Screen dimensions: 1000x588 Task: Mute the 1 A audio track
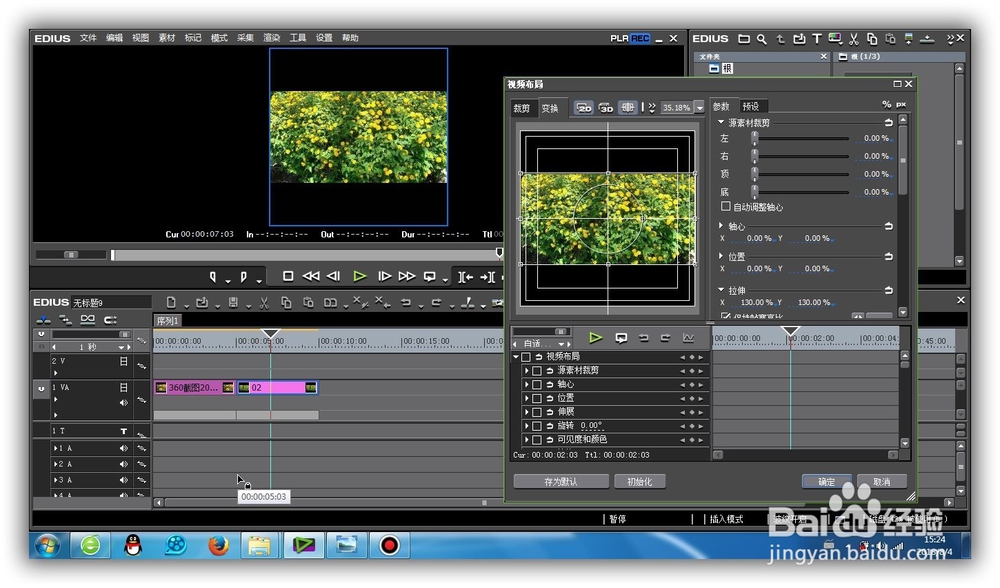pyautogui.click(x=124, y=448)
